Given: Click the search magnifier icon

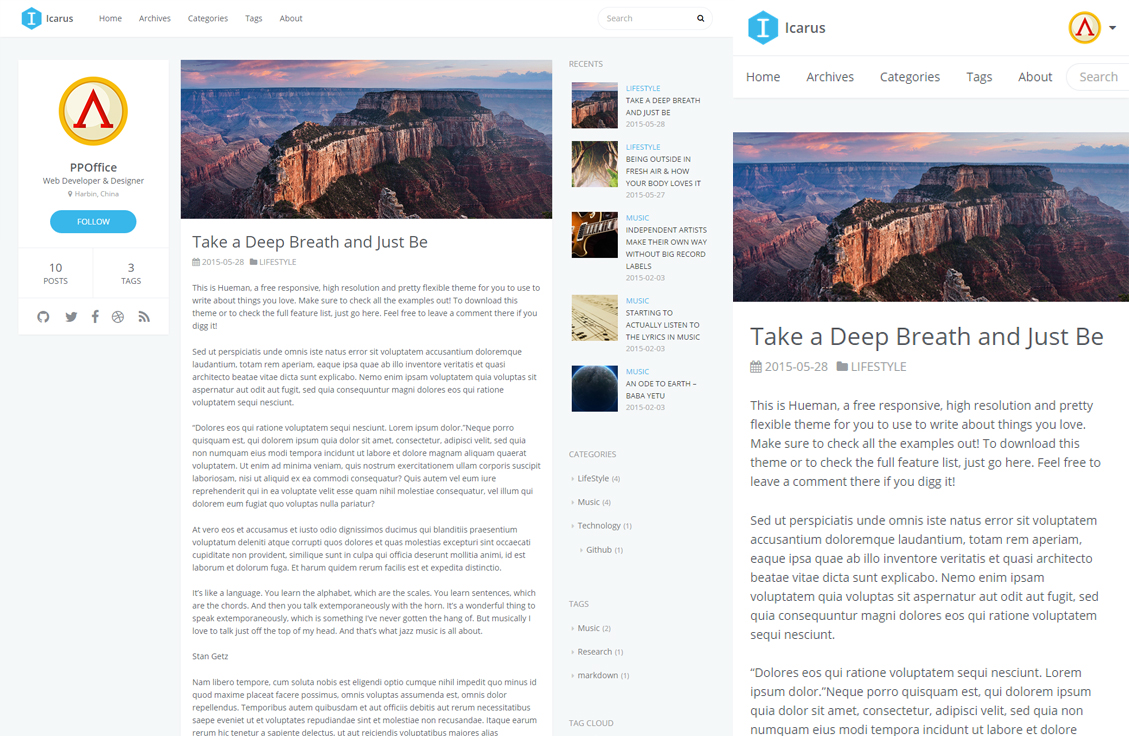Looking at the screenshot, I should (x=700, y=18).
